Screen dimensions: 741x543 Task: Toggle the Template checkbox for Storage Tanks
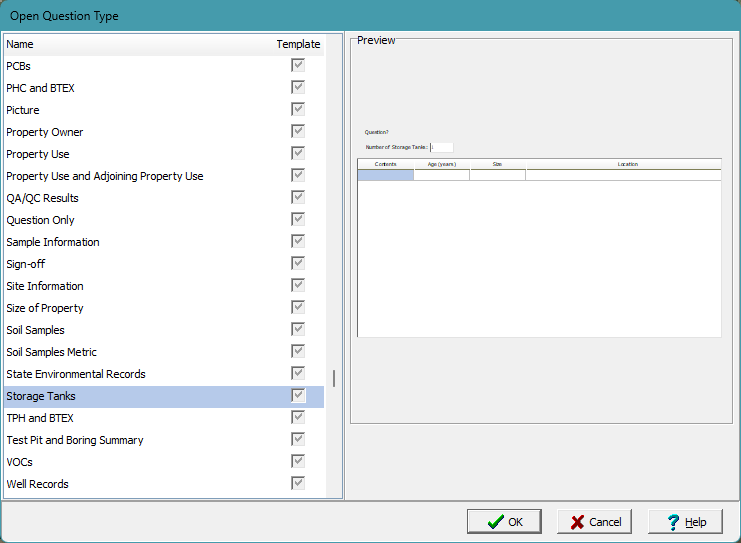click(x=298, y=396)
